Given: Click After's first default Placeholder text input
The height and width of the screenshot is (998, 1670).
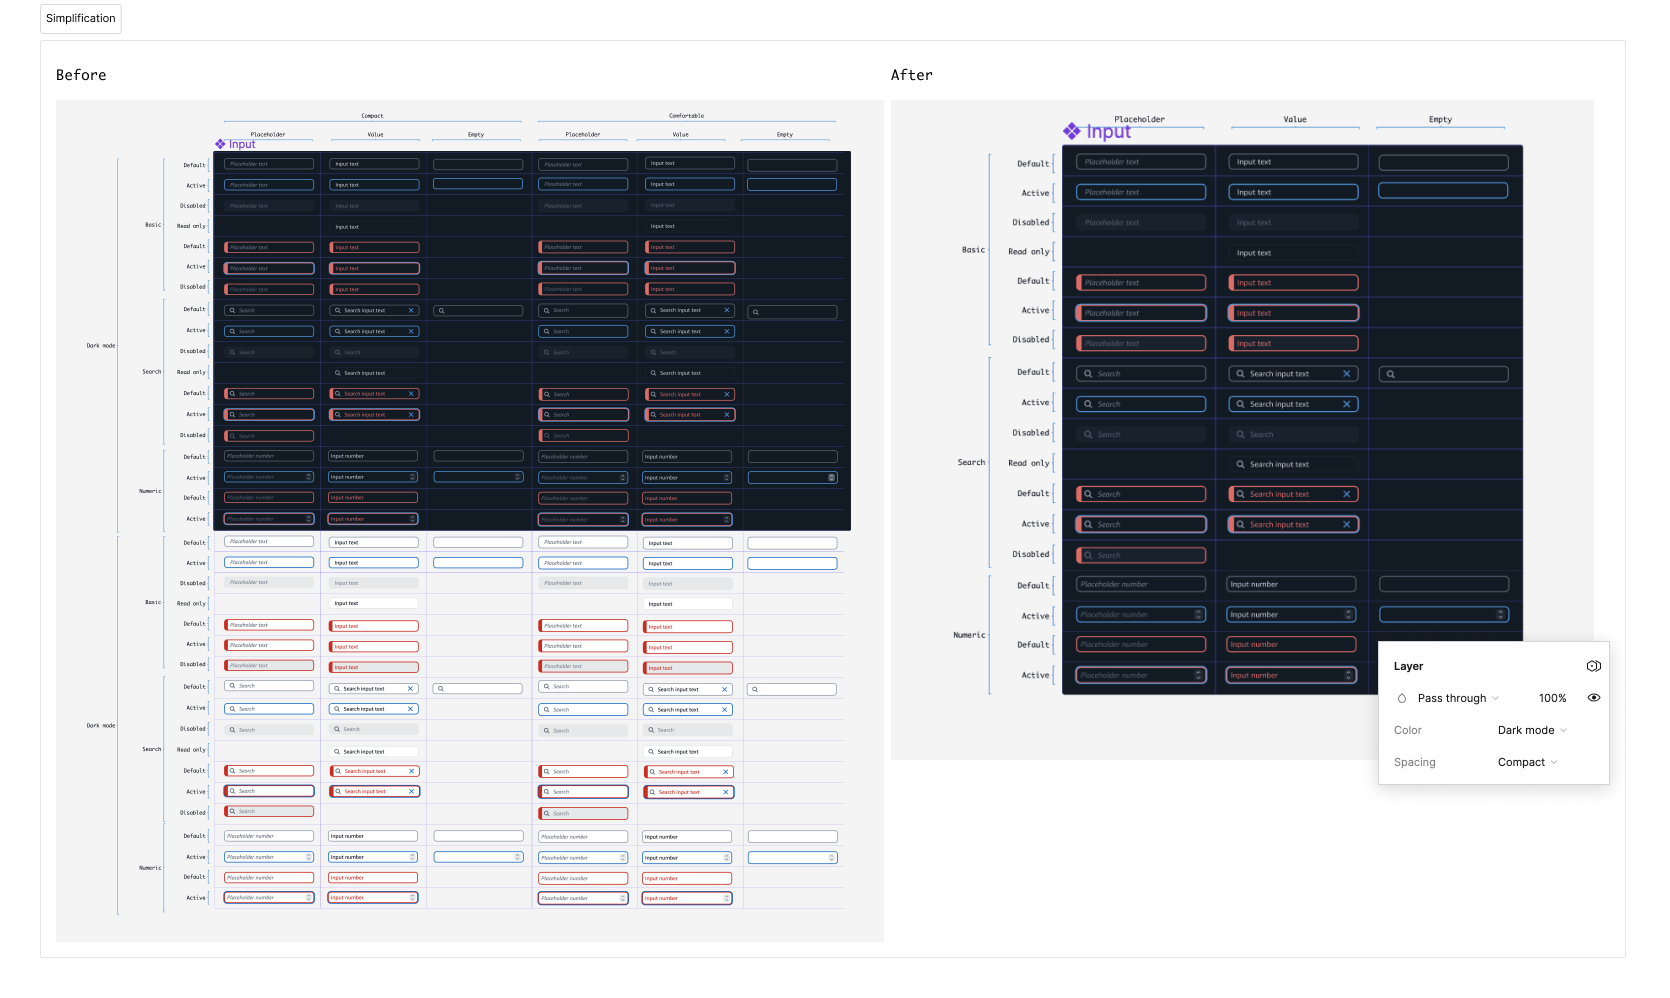Looking at the screenshot, I should pos(1141,162).
